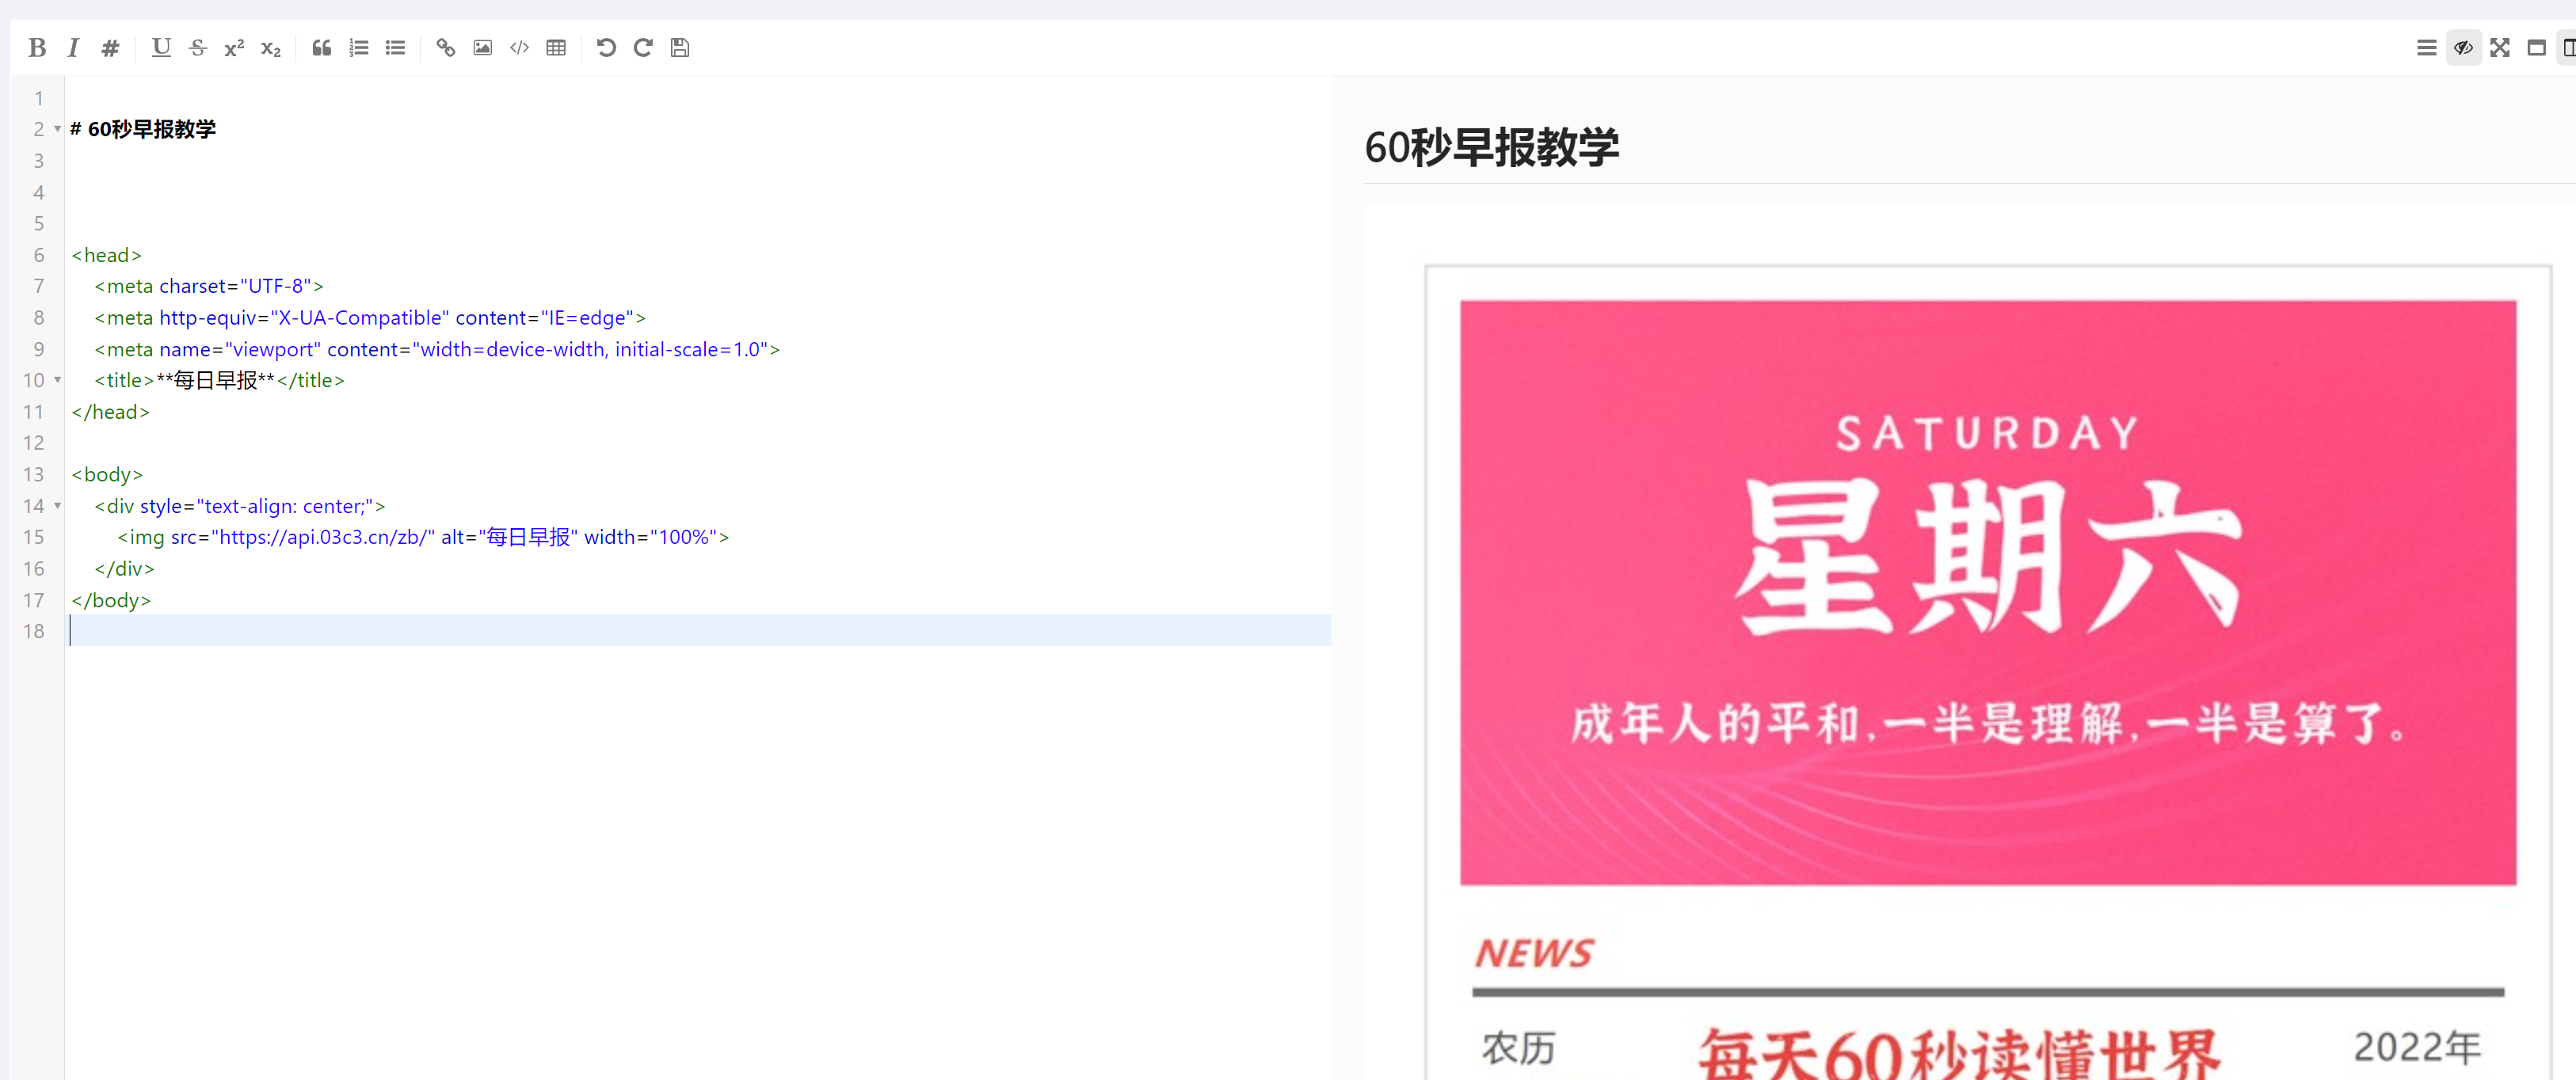Insert an ordered numbered list
Viewport: 2576px width, 1080px height.
click(359, 48)
